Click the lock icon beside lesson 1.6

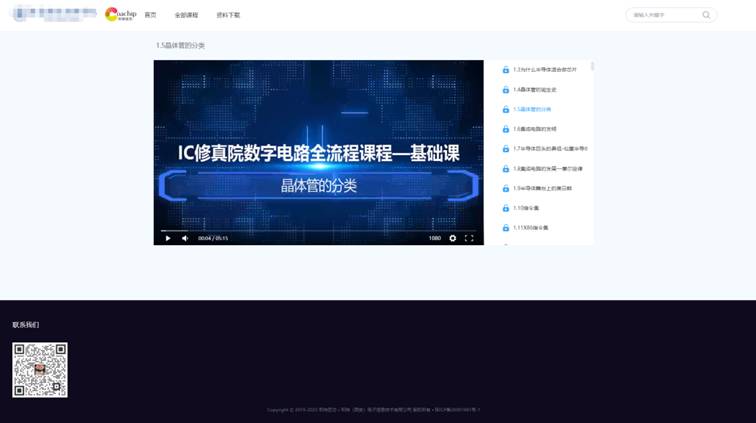pyautogui.click(x=505, y=129)
